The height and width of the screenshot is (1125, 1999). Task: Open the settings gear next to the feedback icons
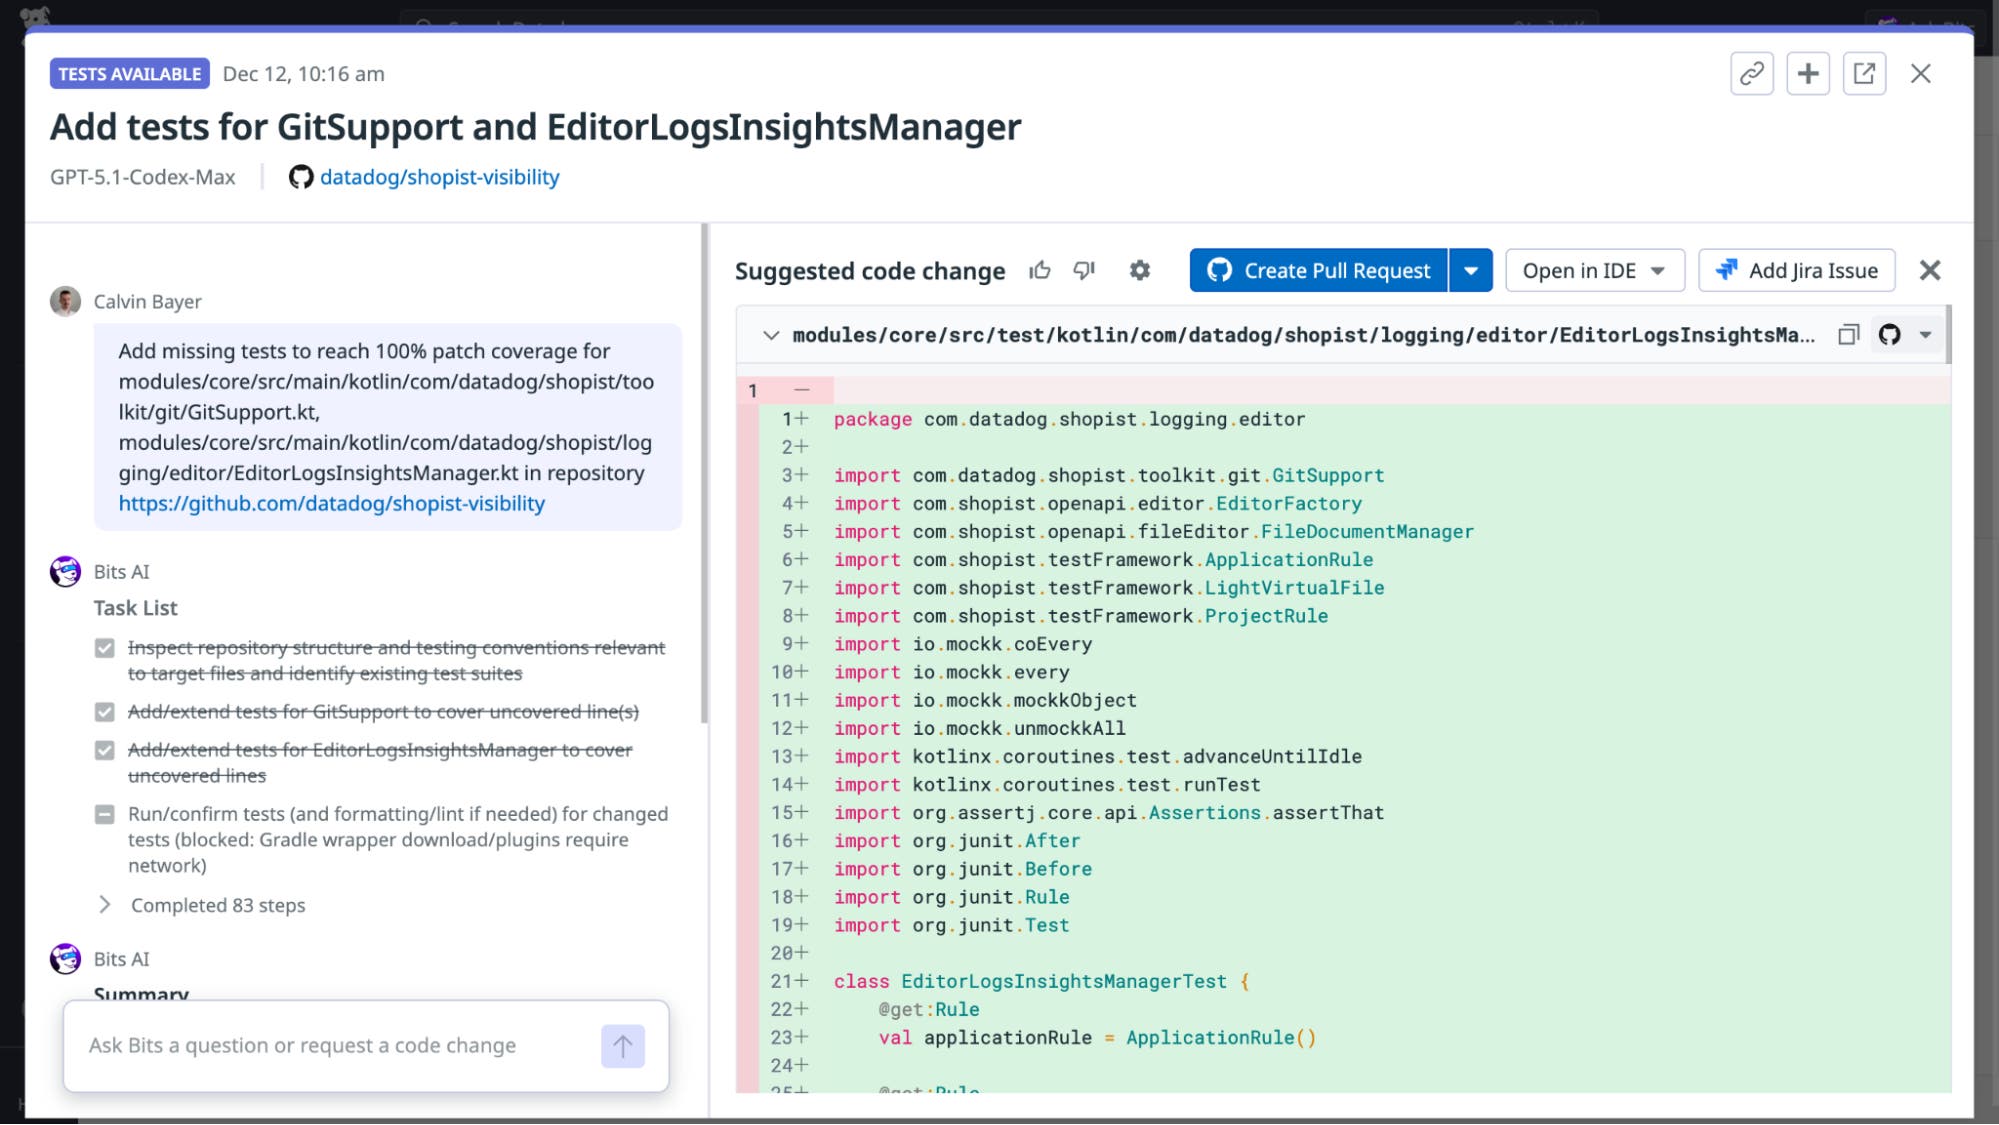coord(1140,270)
